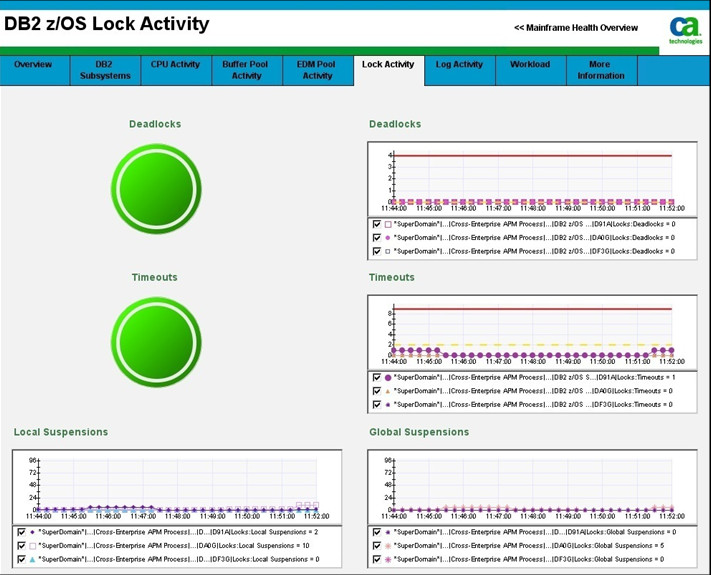Select legend text DA0G Locks:Deadlocks = 0
The height and width of the screenshot is (575, 711).
click(x=534, y=238)
